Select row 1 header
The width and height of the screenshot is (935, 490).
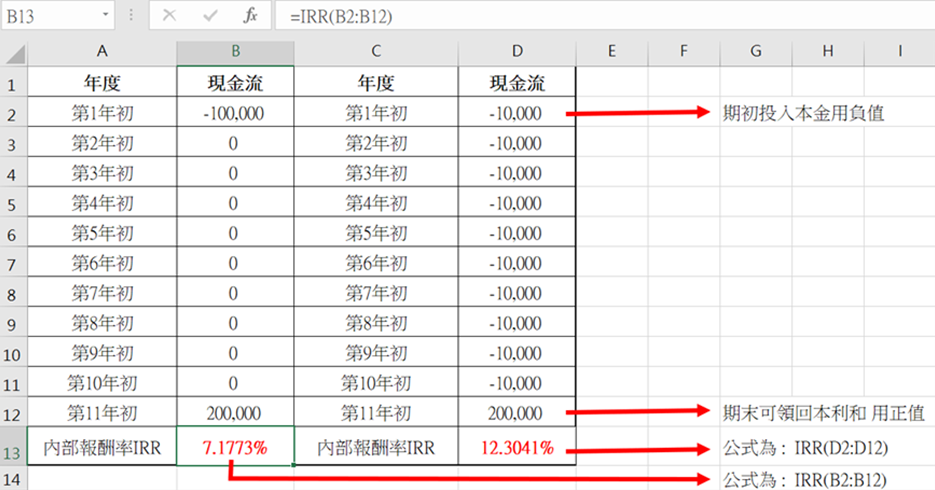click(x=13, y=84)
